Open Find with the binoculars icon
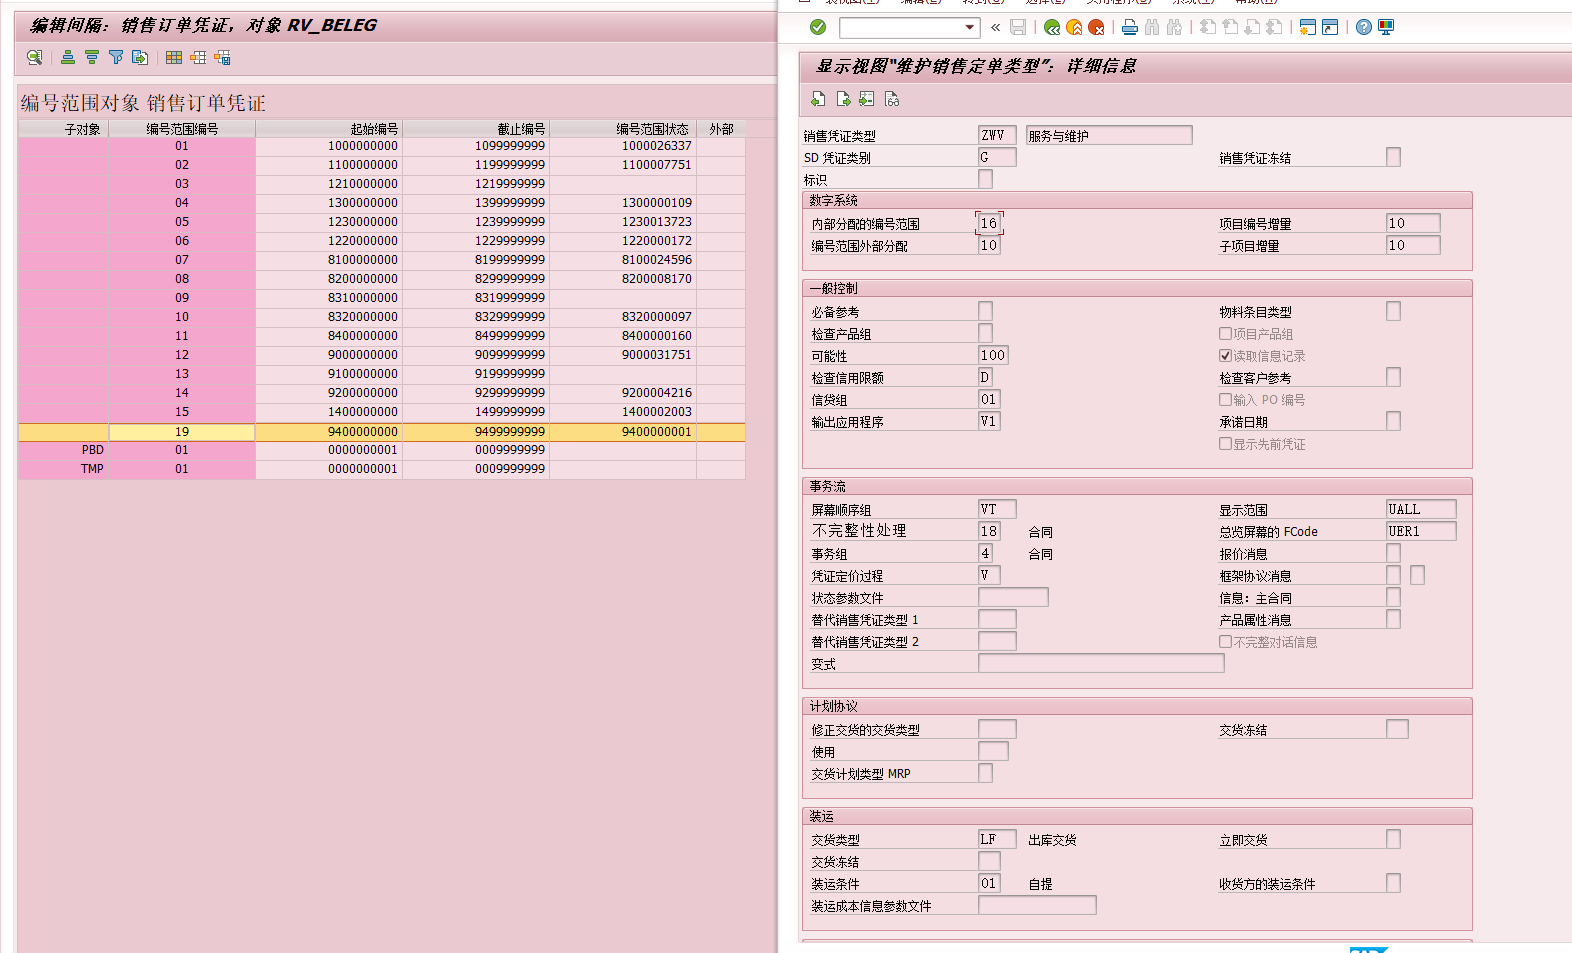 pyautogui.click(x=1152, y=27)
